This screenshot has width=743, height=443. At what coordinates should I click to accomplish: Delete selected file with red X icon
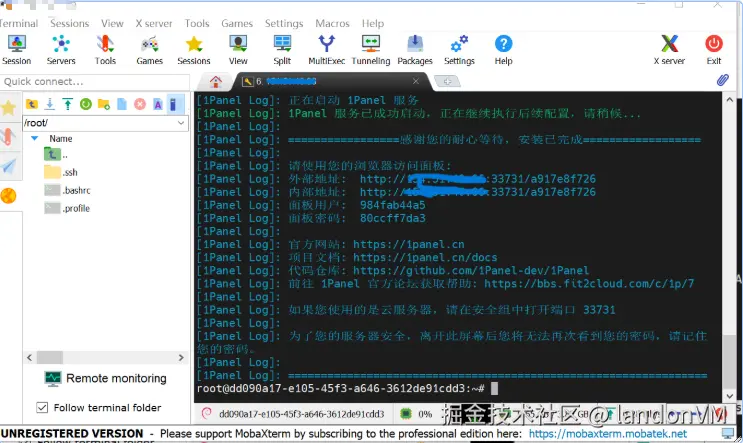[x=140, y=104]
